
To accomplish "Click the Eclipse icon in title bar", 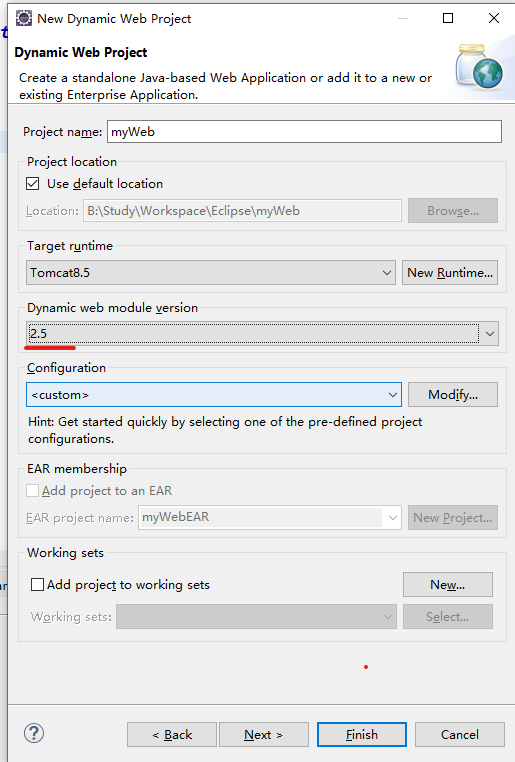I will tap(24, 18).
